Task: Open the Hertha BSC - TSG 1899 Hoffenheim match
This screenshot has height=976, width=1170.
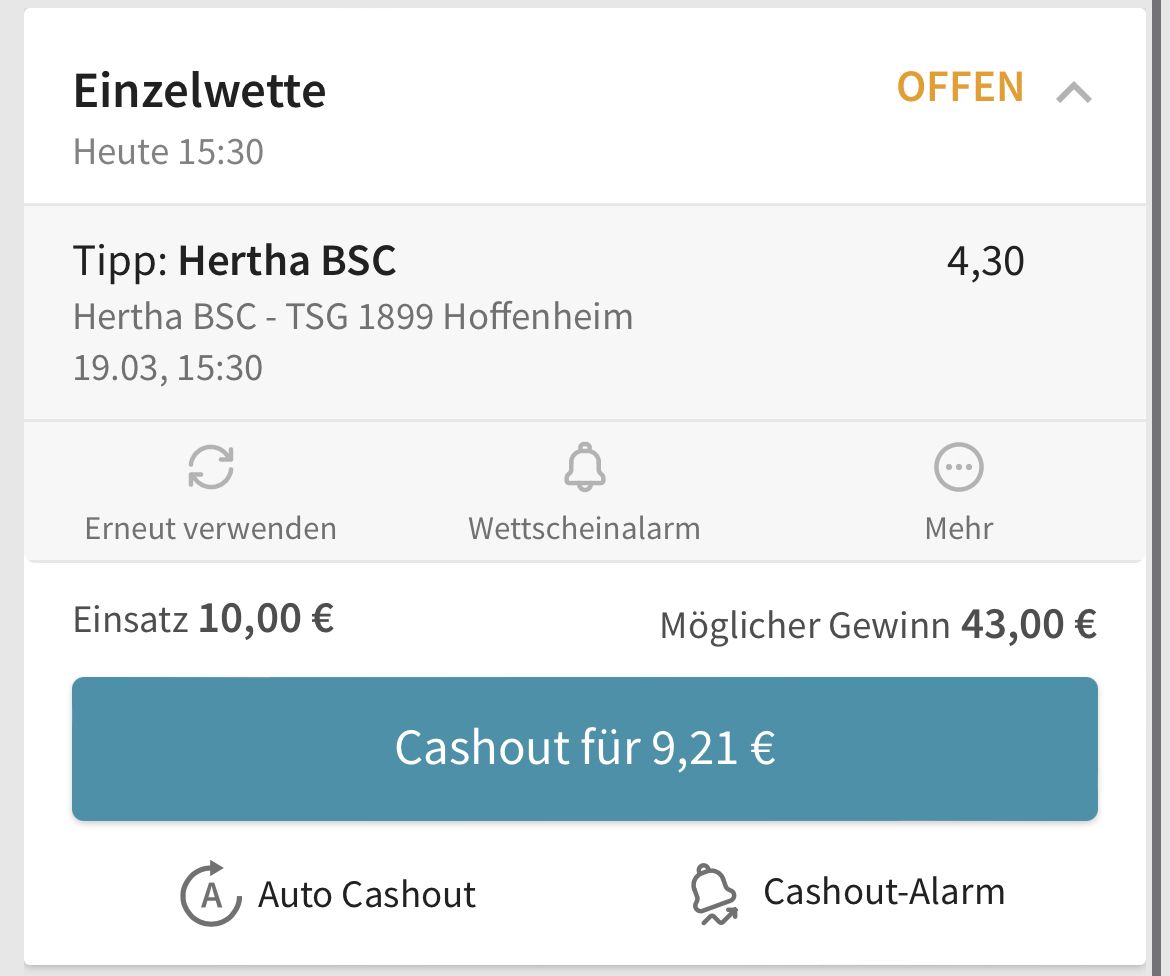Action: (353, 316)
